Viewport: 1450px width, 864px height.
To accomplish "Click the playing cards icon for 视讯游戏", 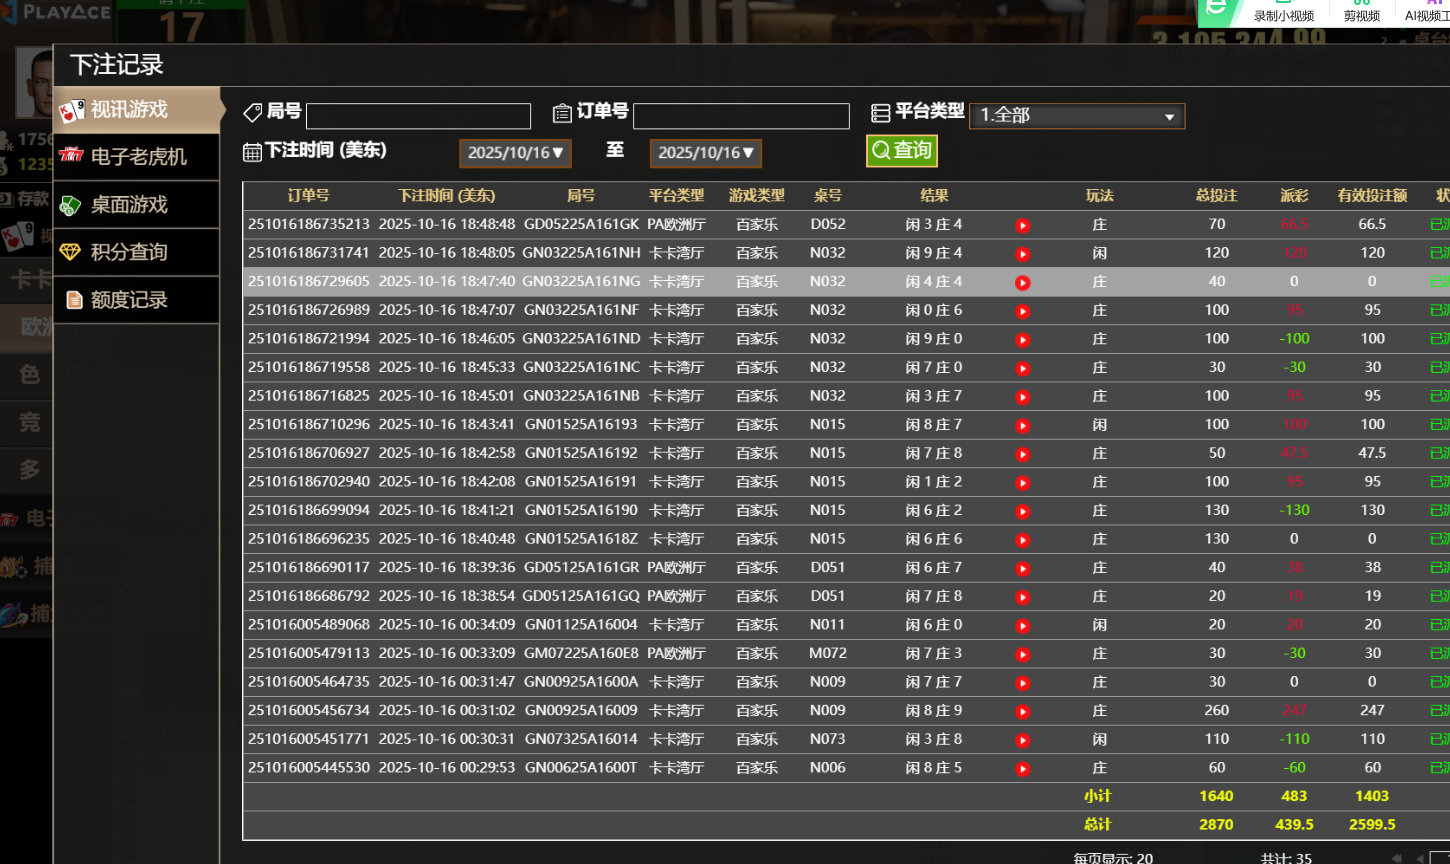I will [x=72, y=110].
